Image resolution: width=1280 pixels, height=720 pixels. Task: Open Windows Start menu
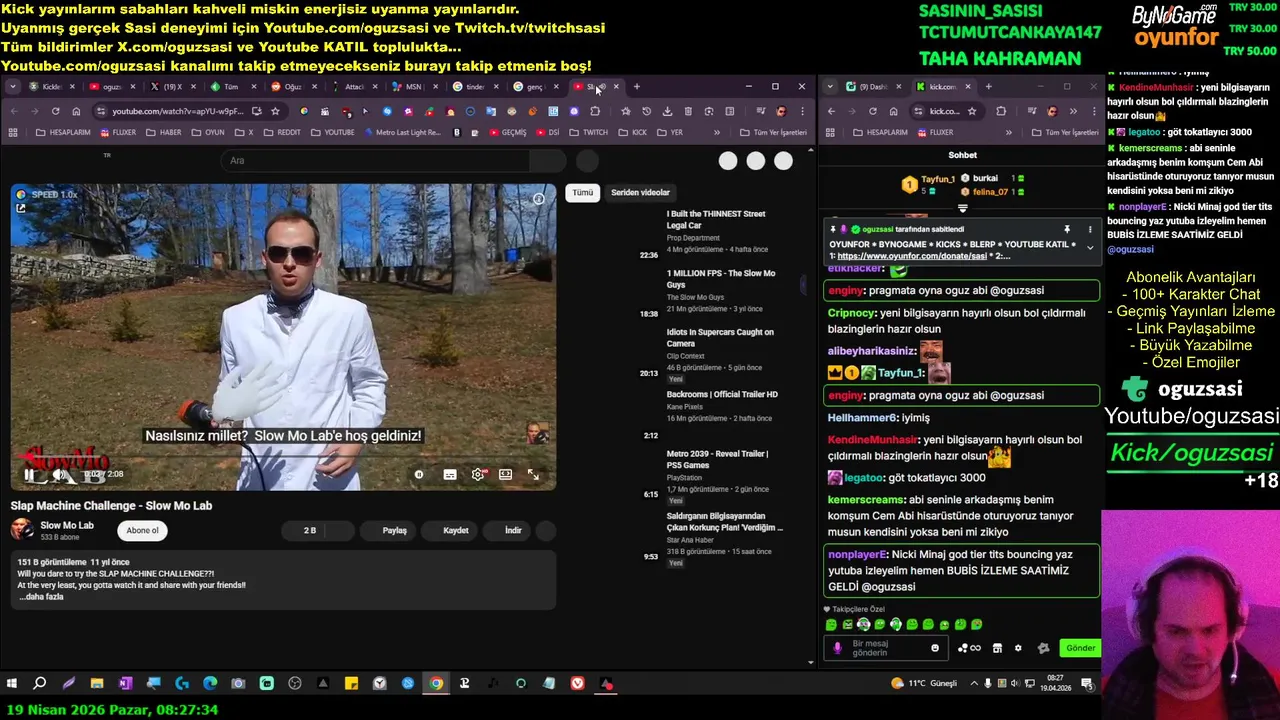[x=12, y=684]
